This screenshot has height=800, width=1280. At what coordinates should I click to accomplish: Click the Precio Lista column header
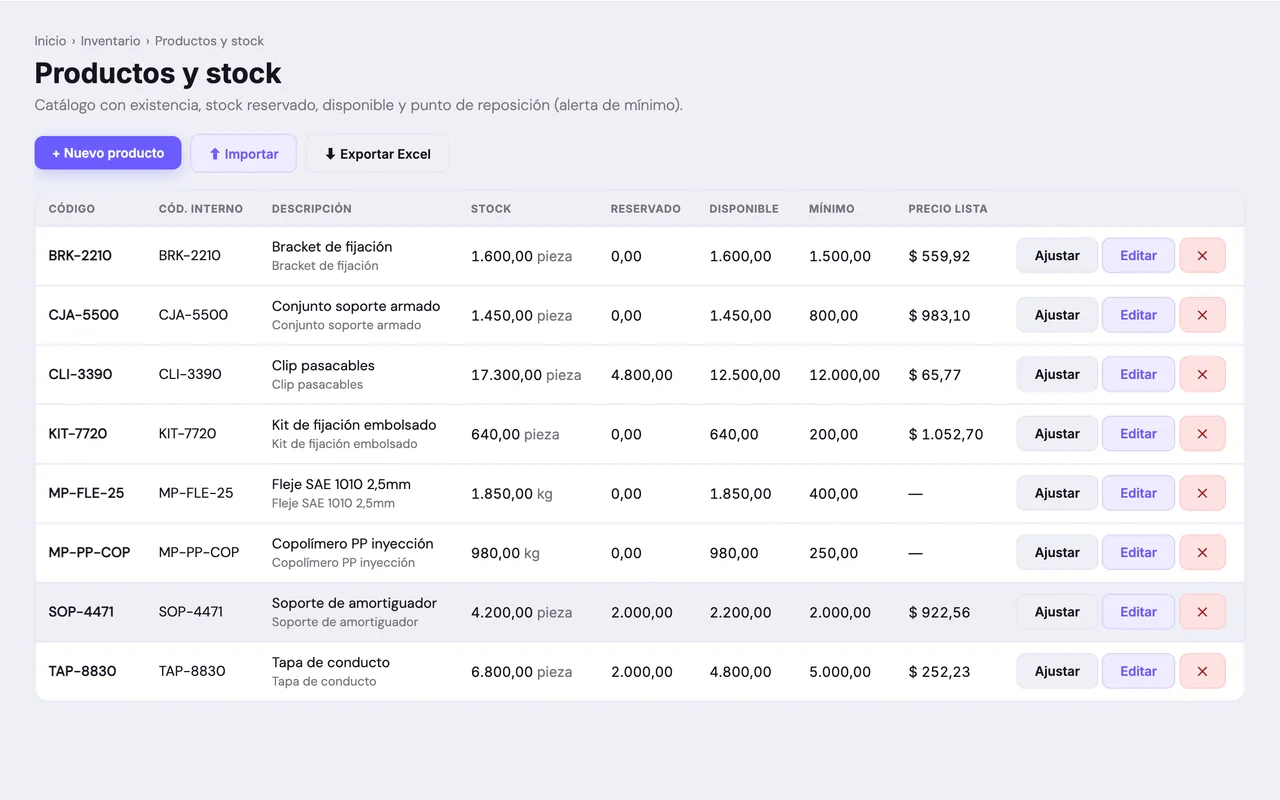[x=948, y=209]
